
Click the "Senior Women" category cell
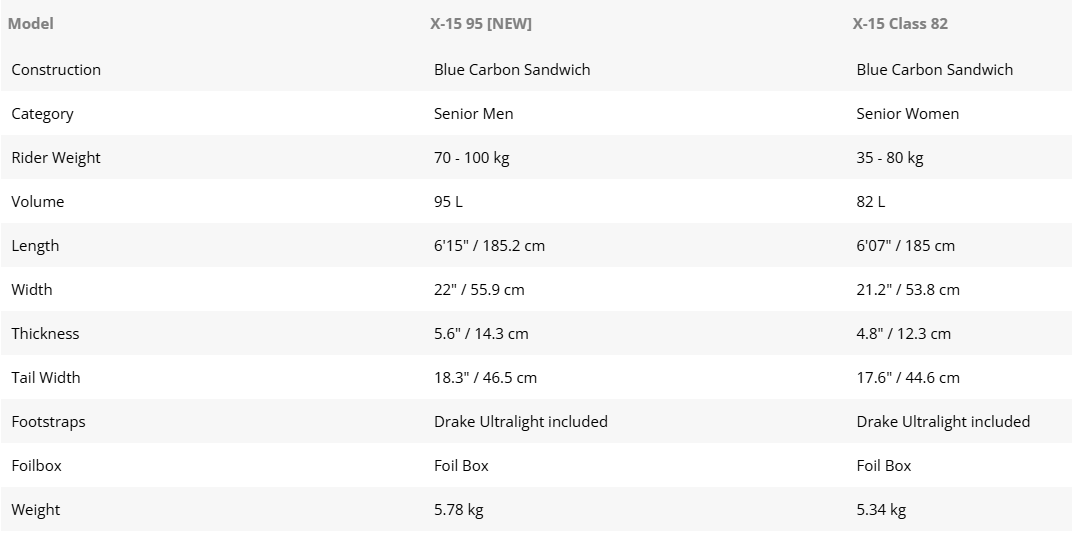click(907, 113)
